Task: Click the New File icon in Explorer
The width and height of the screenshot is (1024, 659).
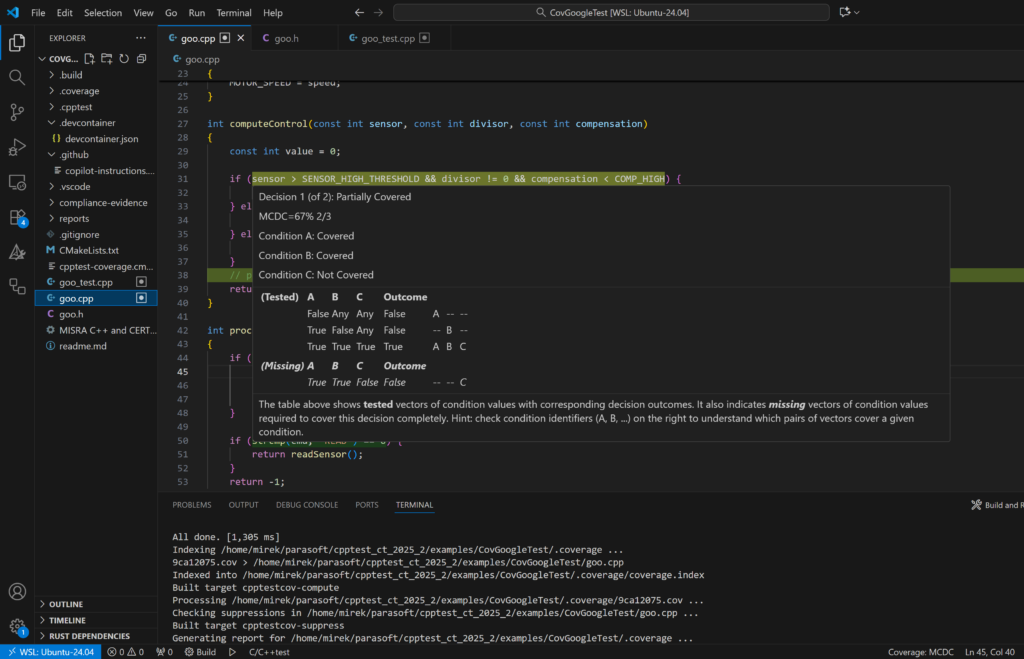Action: (x=89, y=58)
